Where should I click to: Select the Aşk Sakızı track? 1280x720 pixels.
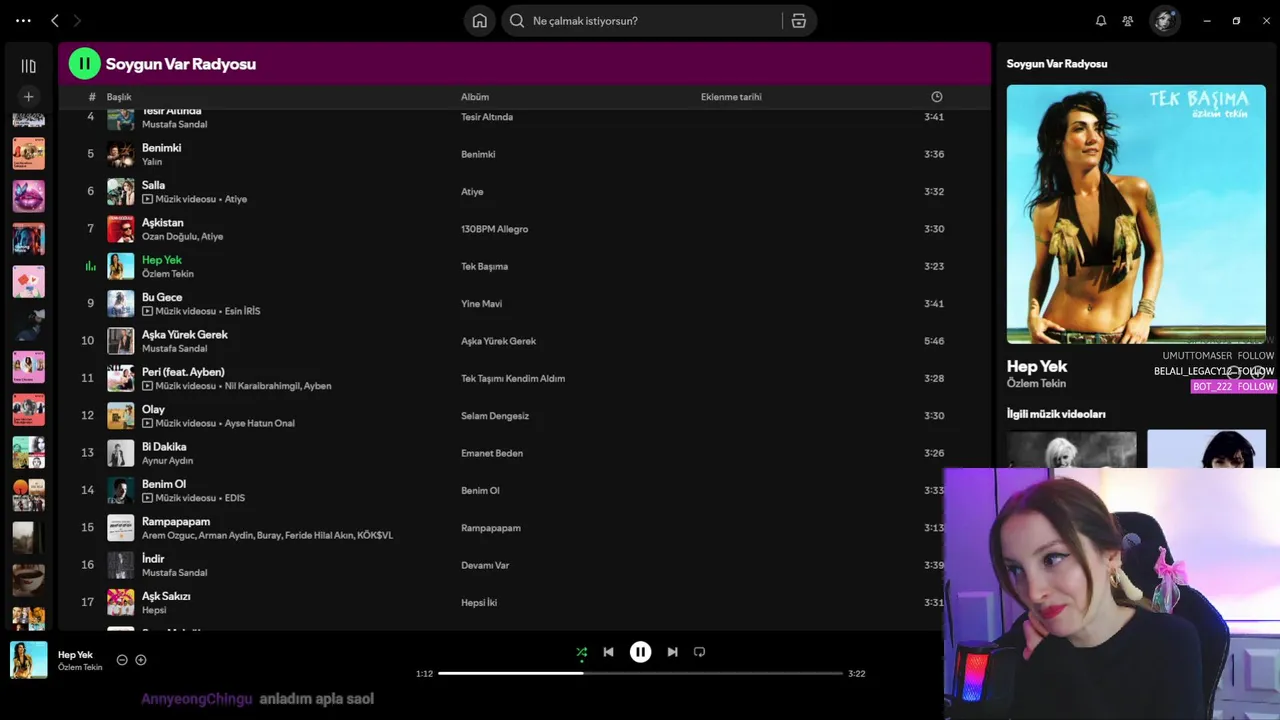[x=524, y=602]
